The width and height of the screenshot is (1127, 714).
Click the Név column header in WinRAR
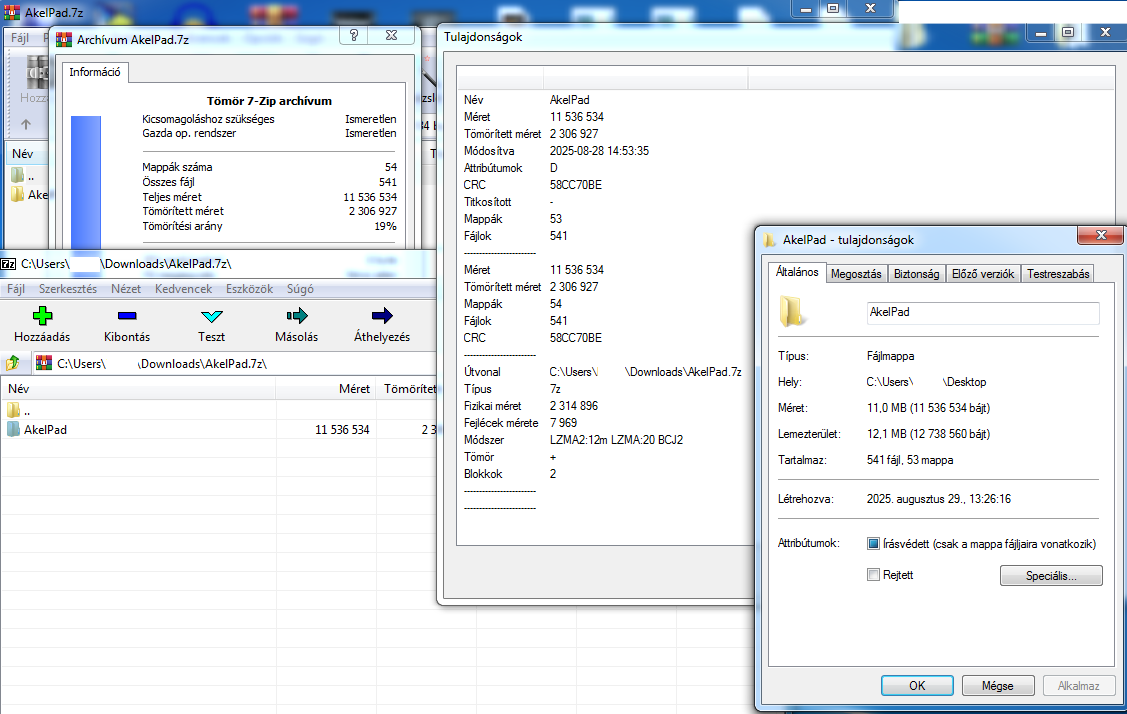pyautogui.click(x=26, y=154)
